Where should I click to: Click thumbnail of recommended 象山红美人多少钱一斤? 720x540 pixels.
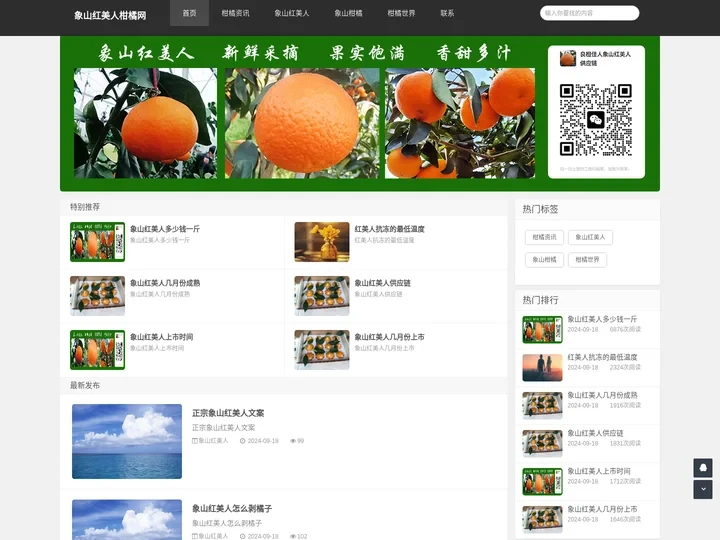coord(97,242)
